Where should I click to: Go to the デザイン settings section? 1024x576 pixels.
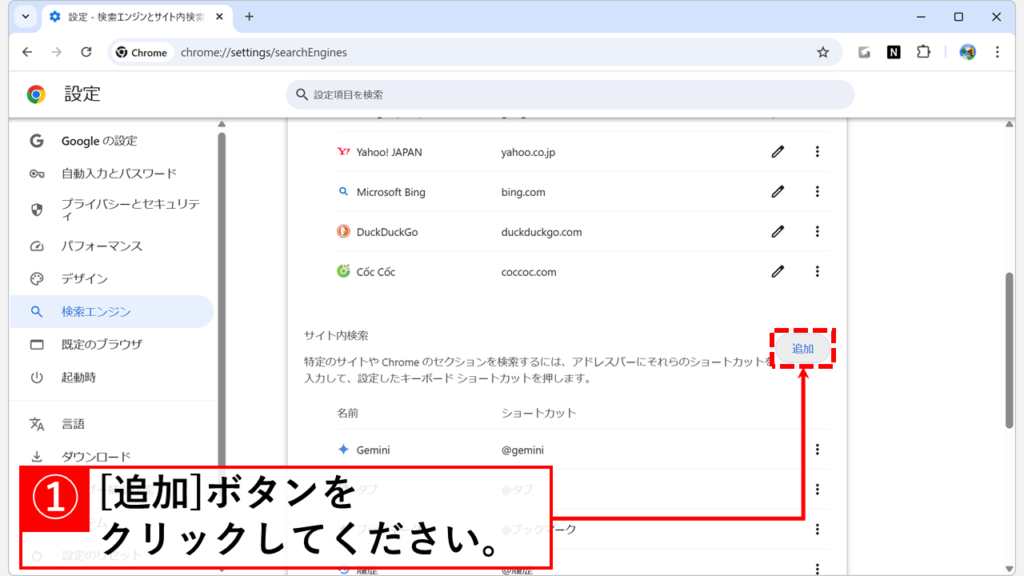(x=84, y=279)
